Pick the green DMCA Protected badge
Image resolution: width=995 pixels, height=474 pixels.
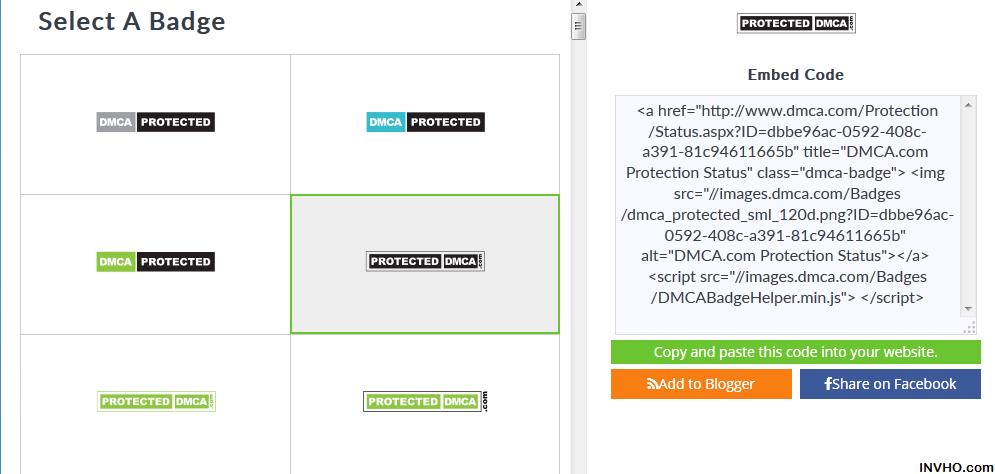click(156, 262)
